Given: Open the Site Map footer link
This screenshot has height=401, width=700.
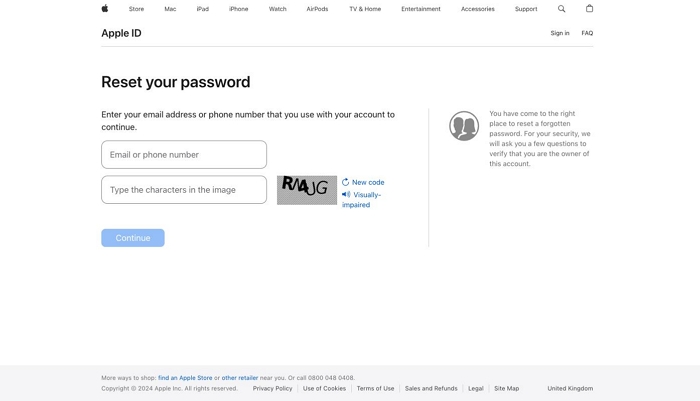Looking at the screenshot, I should coord(507,388).
